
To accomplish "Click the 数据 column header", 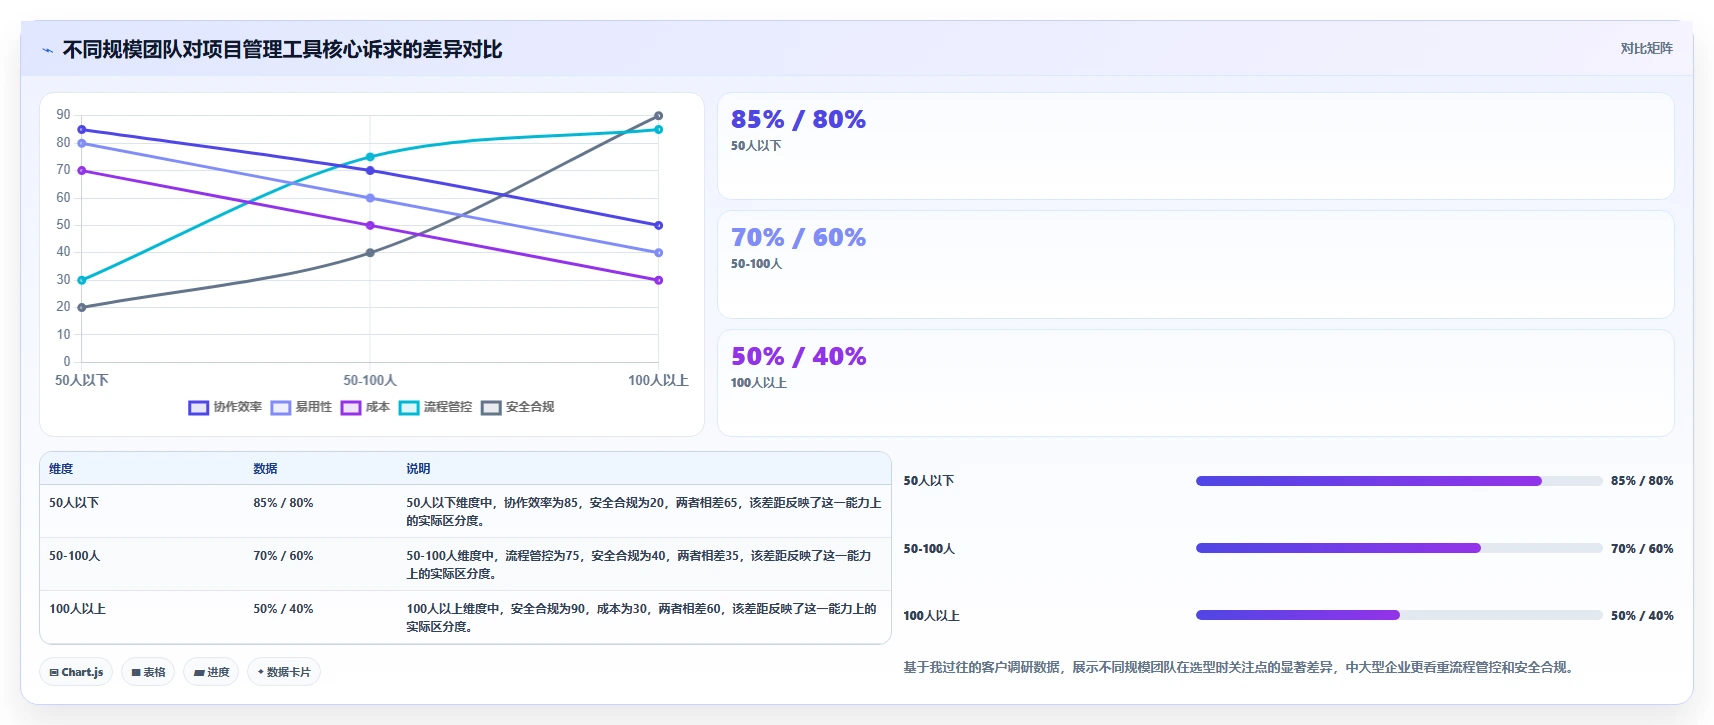I will pyautogui.click(x=265, y=469).
